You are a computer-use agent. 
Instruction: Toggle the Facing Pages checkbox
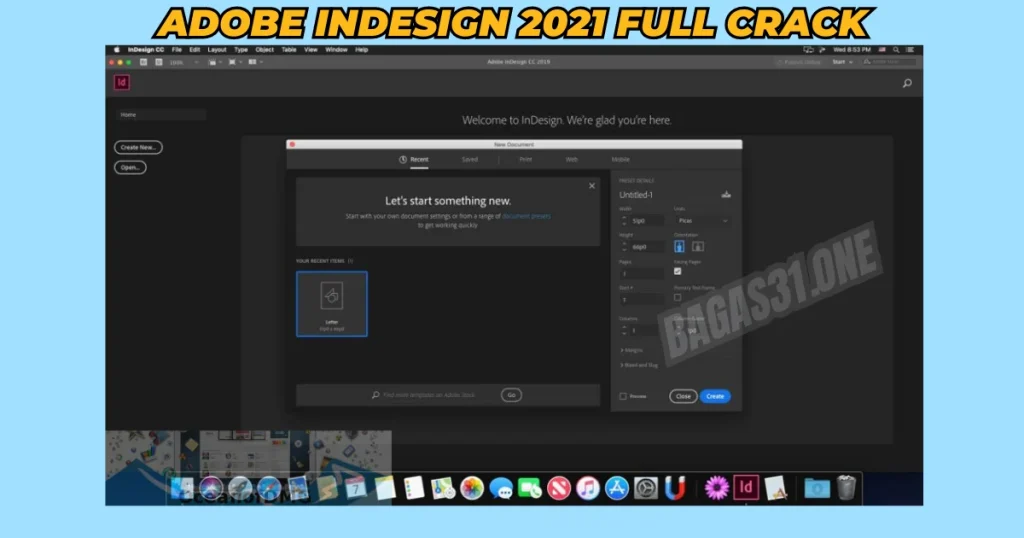click(677, 271)
